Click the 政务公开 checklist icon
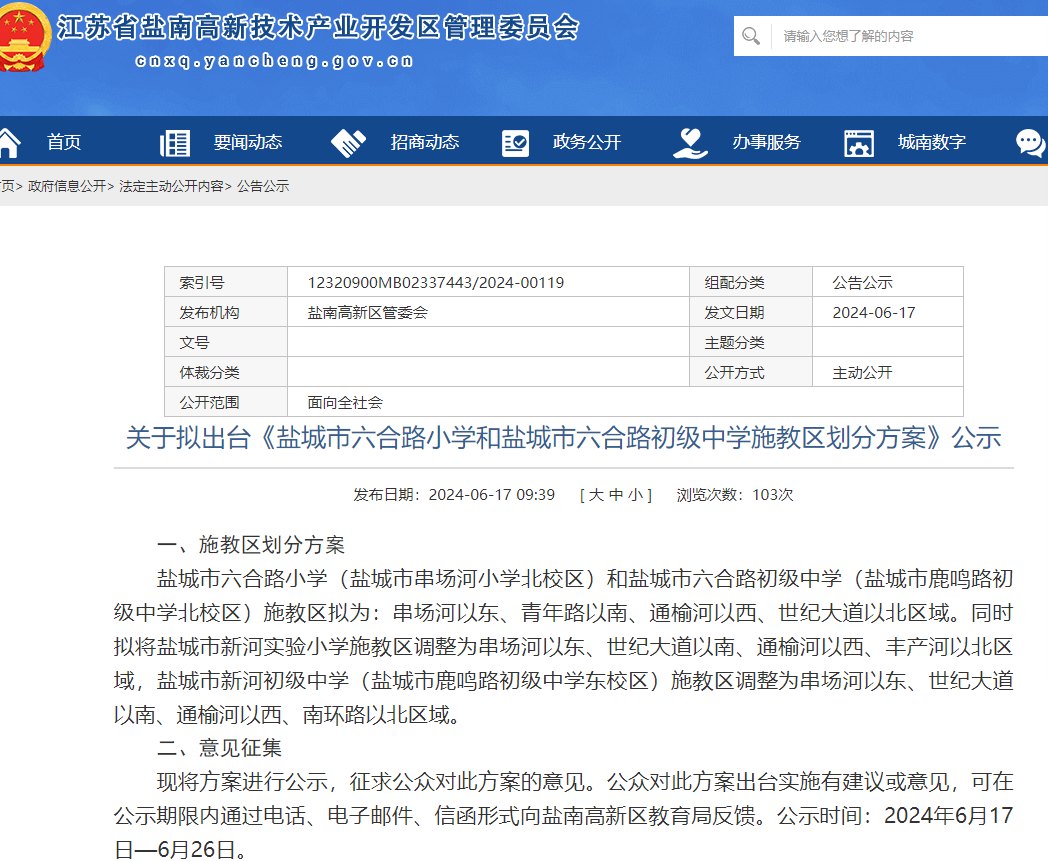The width and height of the screenshot is (1048, 861). 515,143
